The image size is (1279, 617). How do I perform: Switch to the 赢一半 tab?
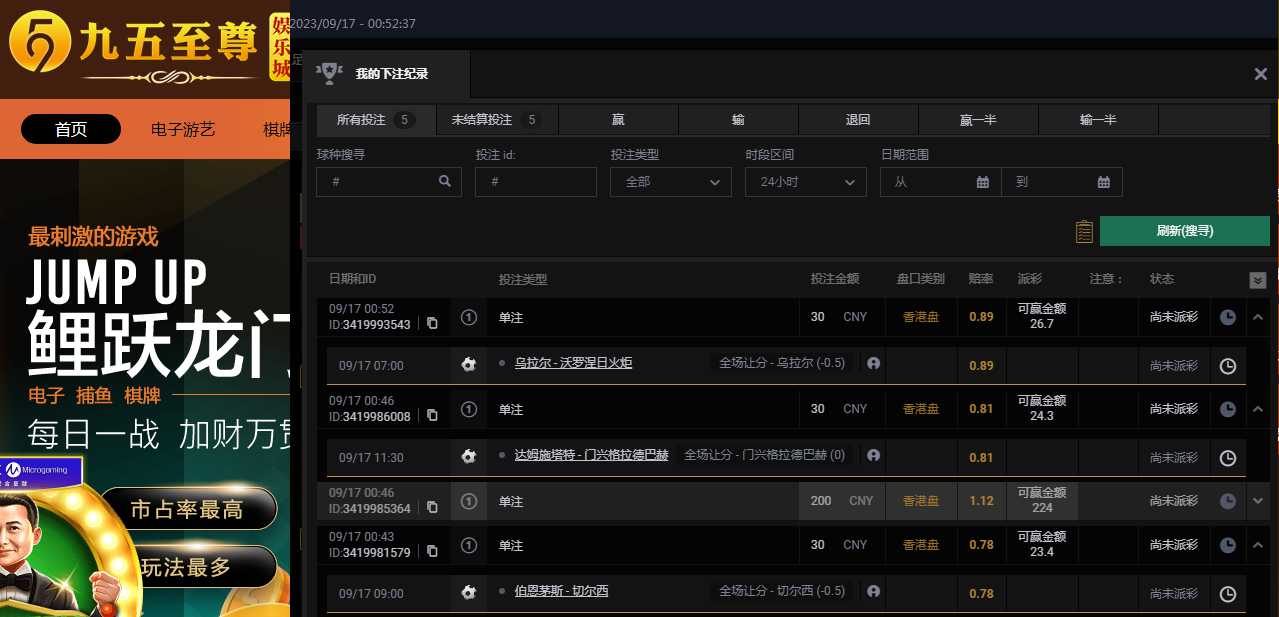pos(978,120)
